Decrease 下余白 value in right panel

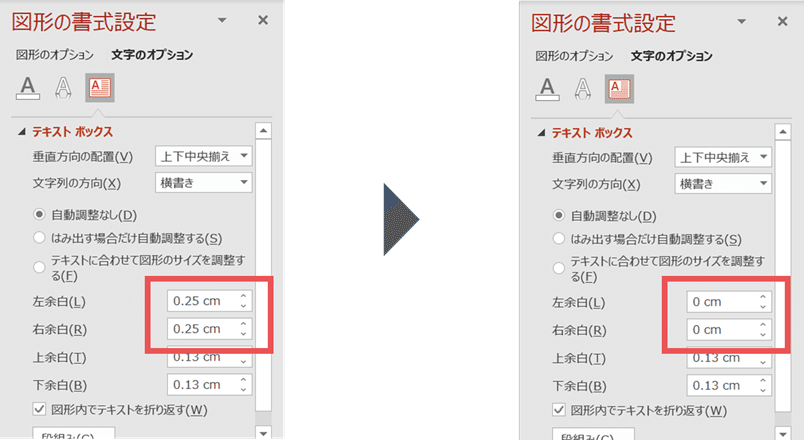point(763,391)
